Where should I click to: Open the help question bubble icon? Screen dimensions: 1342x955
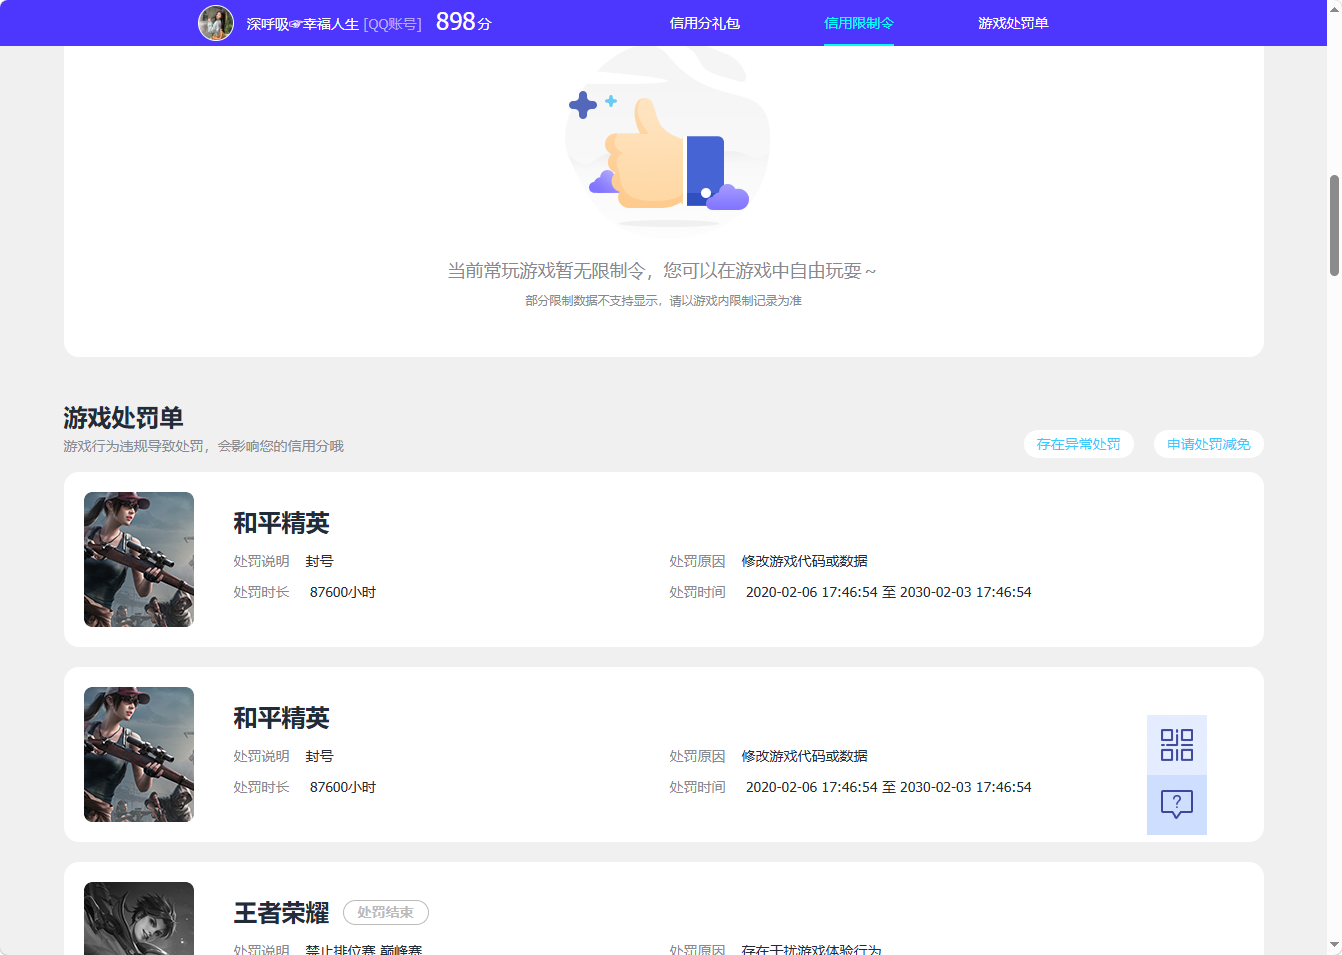(x=1176, y=805)
